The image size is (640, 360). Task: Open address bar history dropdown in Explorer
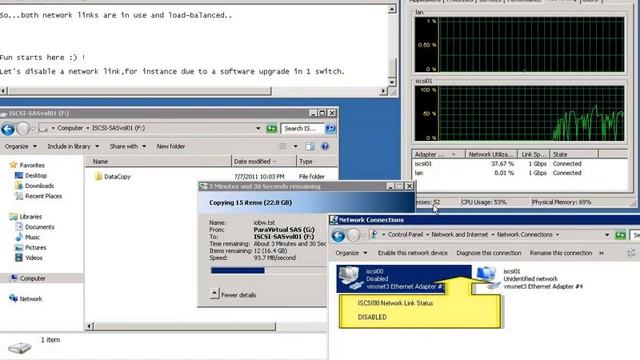pyautogui.click(x=258, y=129)
